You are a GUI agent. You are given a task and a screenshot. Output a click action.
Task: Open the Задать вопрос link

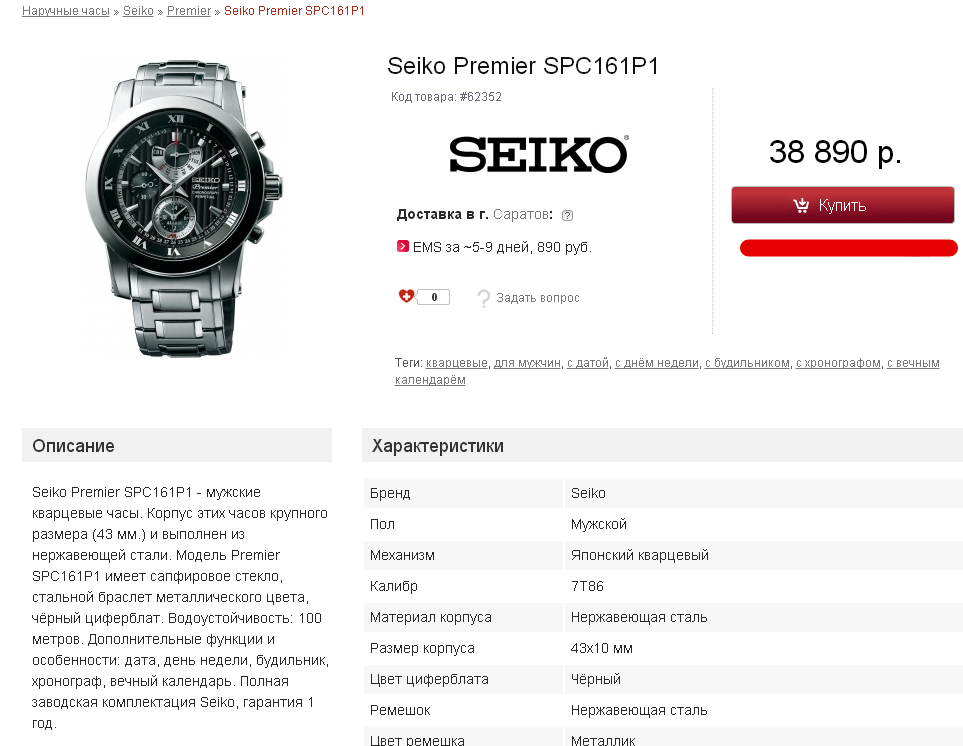coord(538,298)
